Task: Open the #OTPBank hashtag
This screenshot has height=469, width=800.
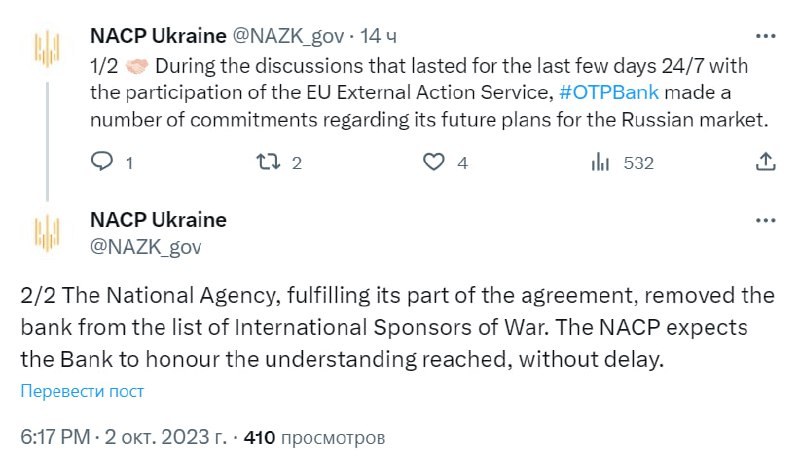Action: (x=609, y=94)
